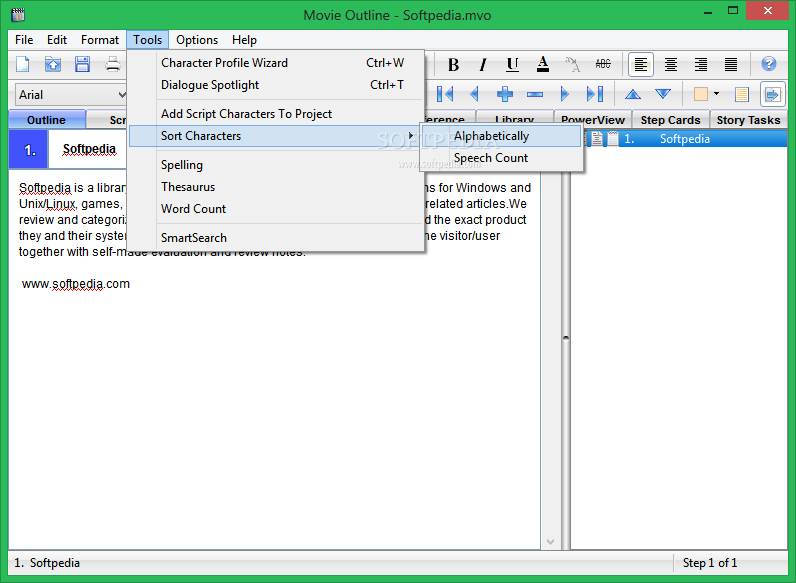Launch Character Profile Wizard
Screen dimensions: 796x583
[x=277, y=62]
